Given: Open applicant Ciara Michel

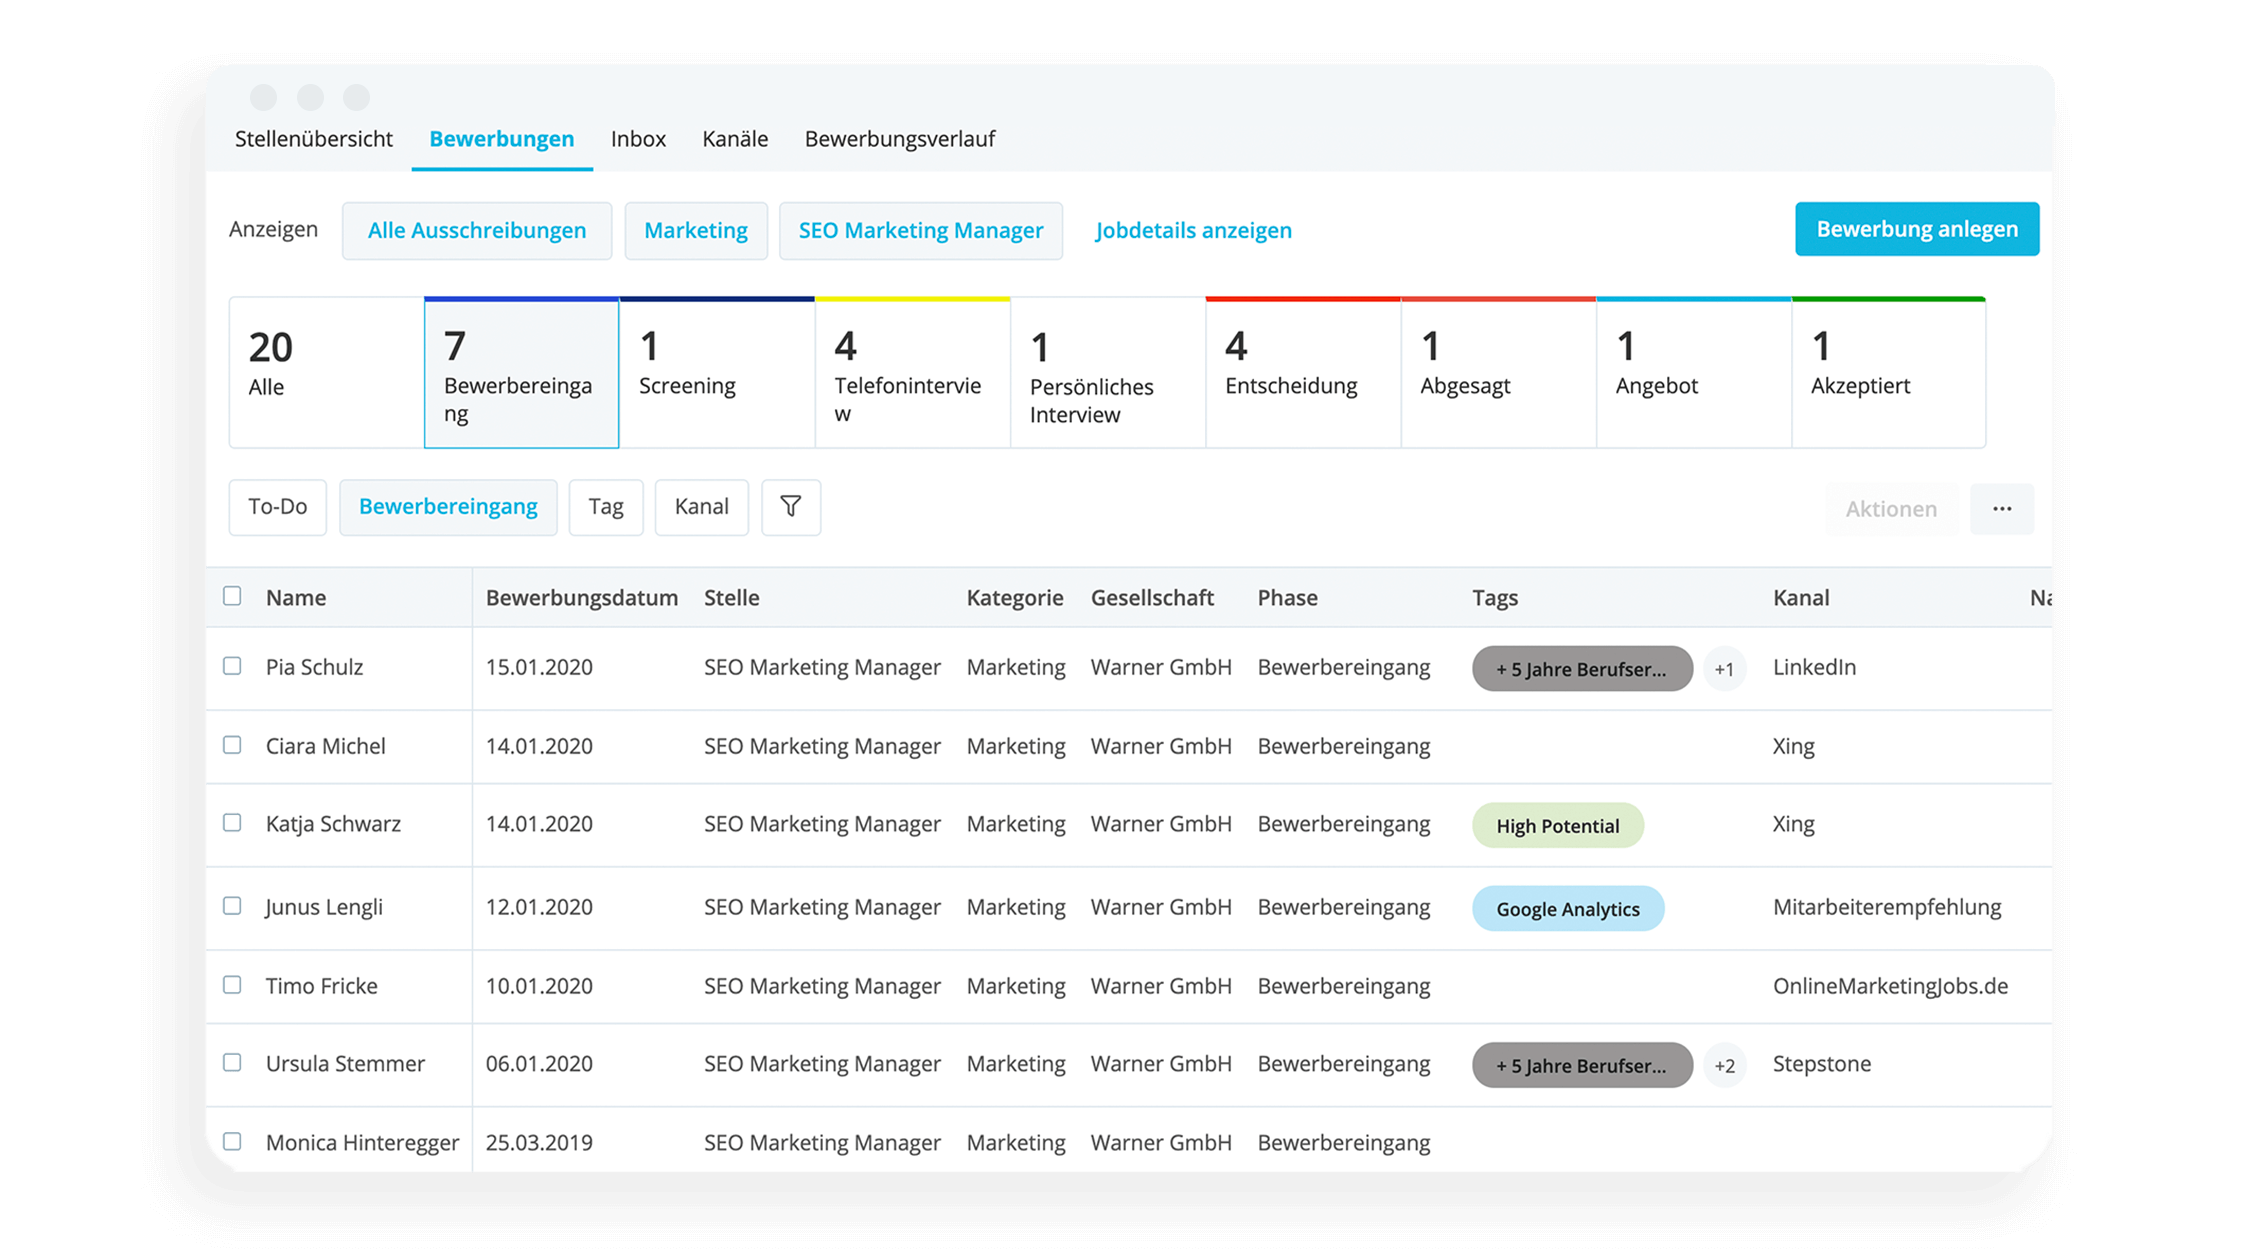Looking at the screenshot, I should pyautogui.click(x=326, y=746).
